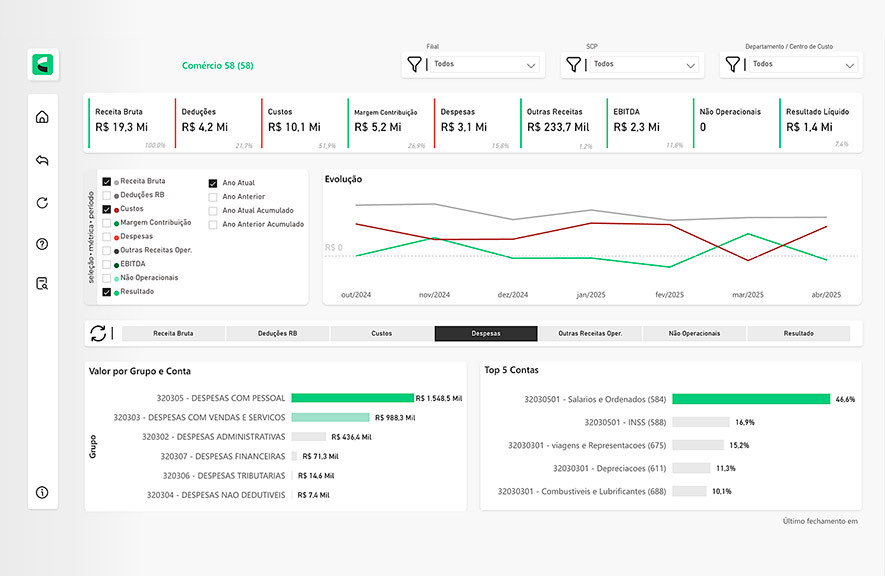Click the back arrow sidebar icon

click(42, 160)
